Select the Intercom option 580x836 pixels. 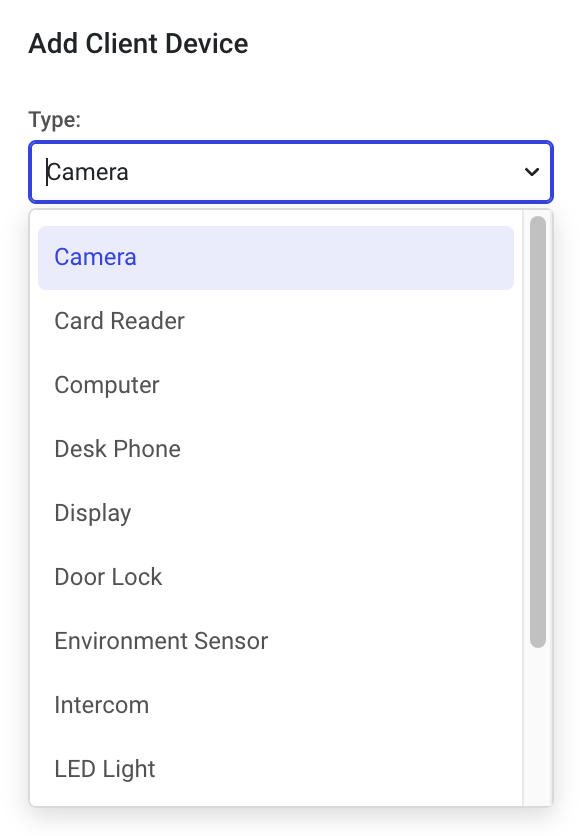276,705
